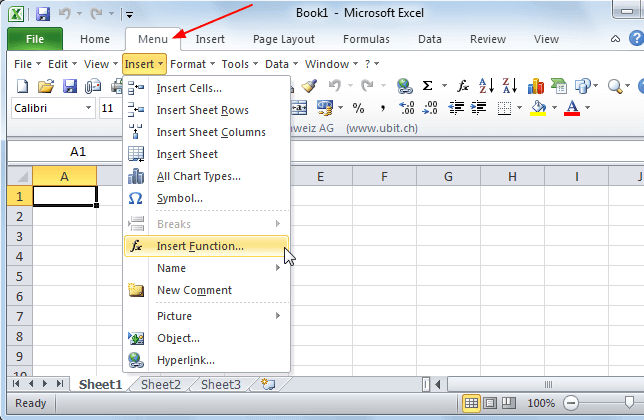Choose Insert Cells from the menu
Image resolution: width=644 pixels, height=420 pixels.
pos(206,88)
